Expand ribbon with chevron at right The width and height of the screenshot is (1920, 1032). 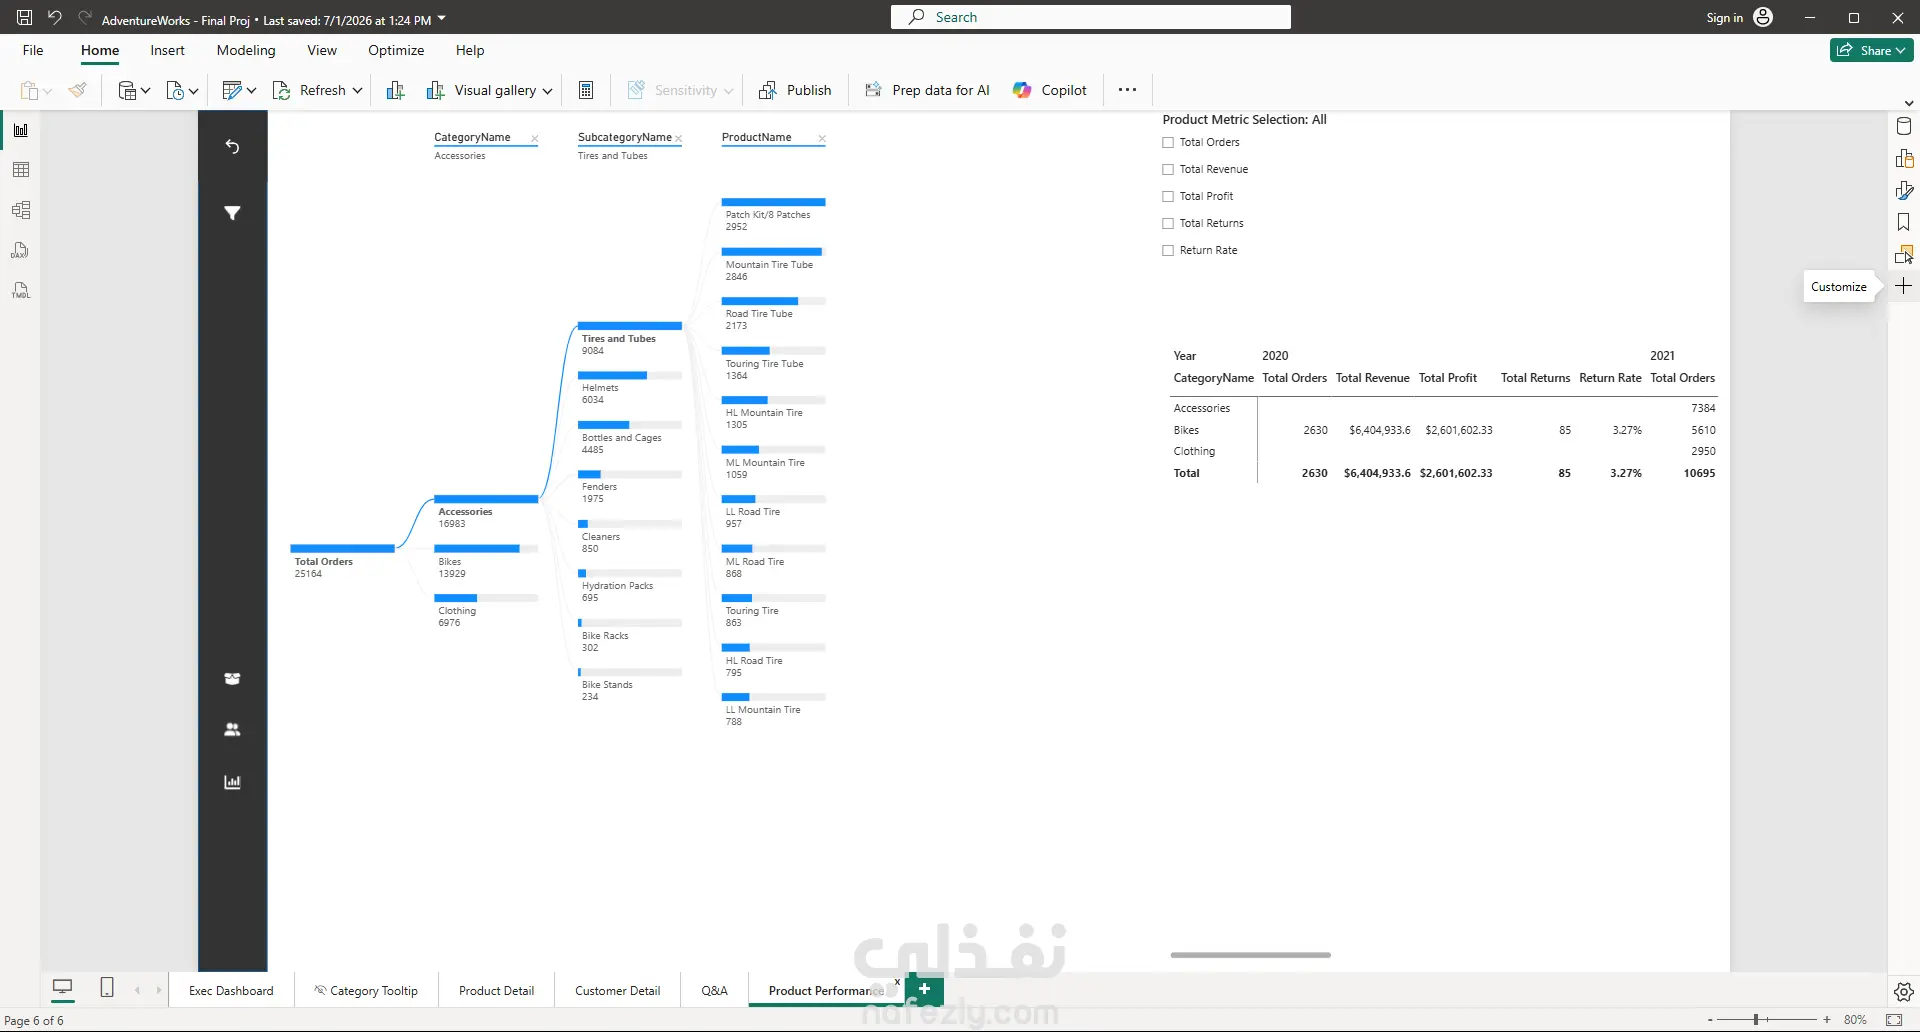pyautogui.click(x=1908, y=103)
